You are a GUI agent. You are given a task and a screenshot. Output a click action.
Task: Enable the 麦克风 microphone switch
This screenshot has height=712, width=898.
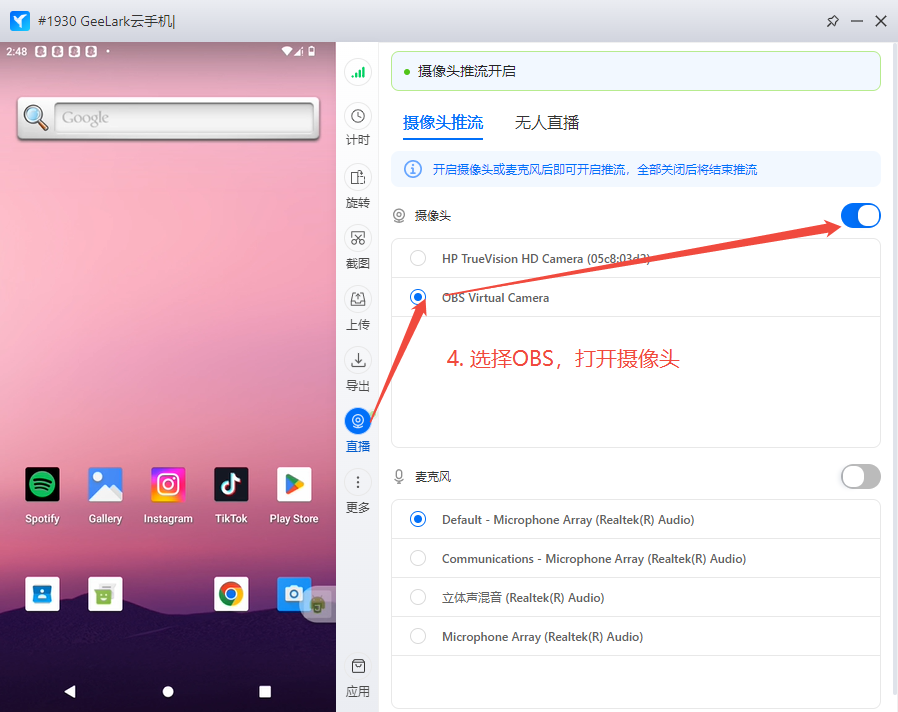860,476
